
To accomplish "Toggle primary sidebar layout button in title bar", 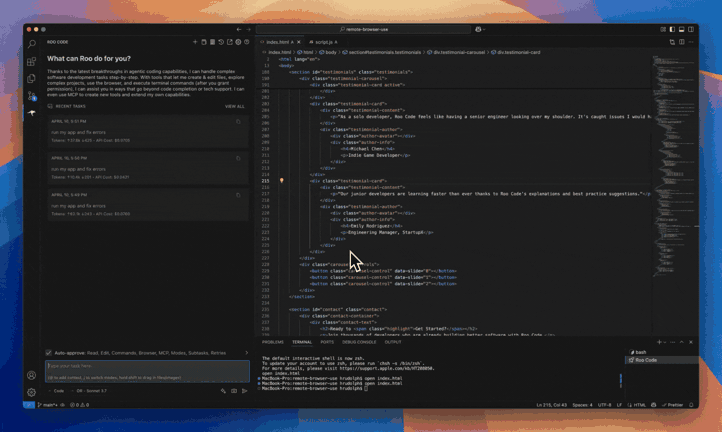I will [672, 29].
